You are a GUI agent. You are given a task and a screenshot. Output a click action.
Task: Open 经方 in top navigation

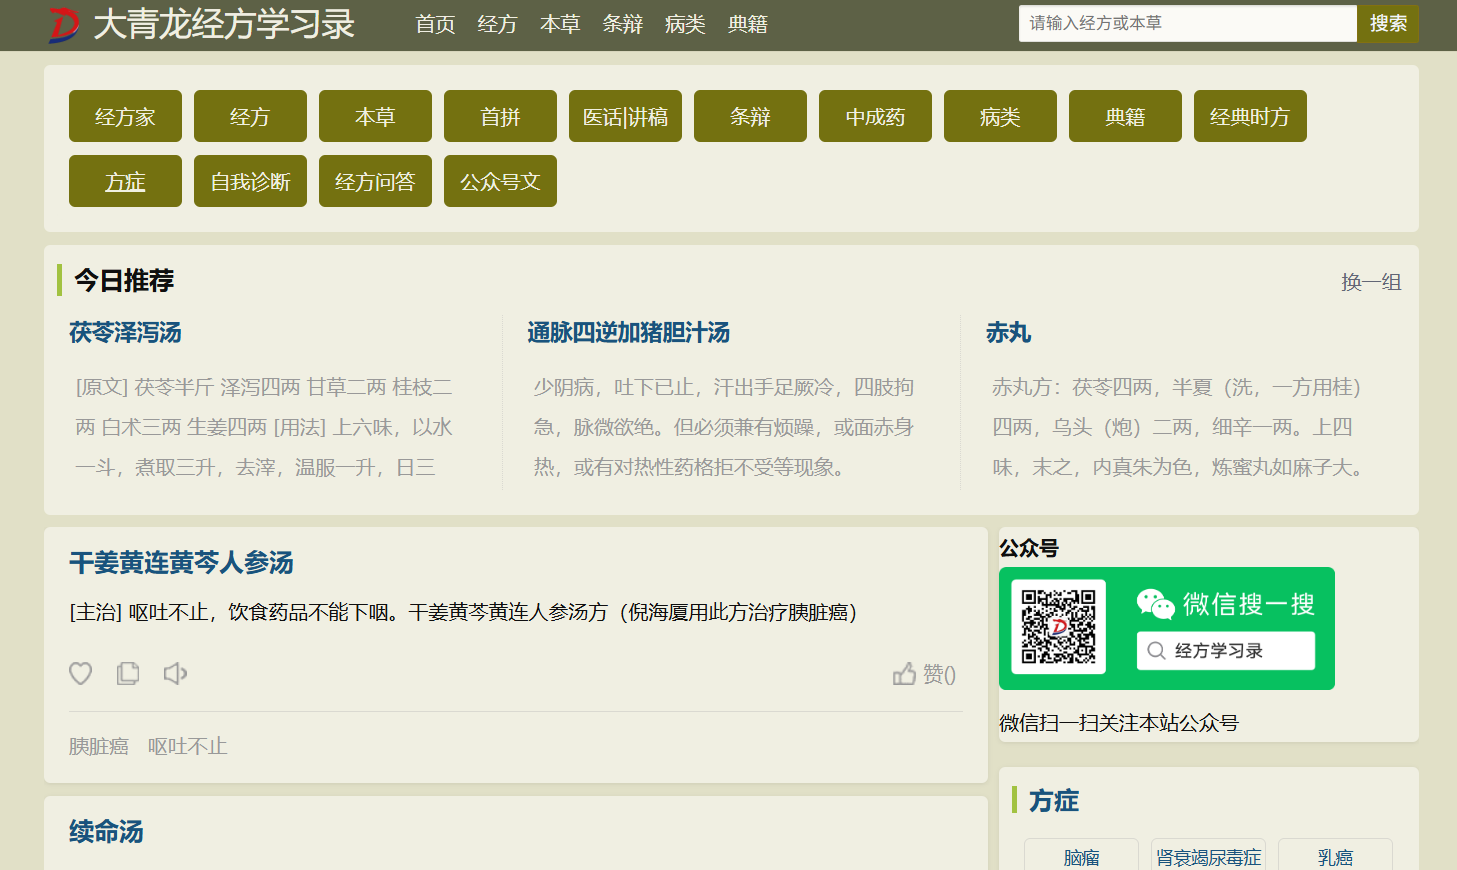(x=497, y=25)
